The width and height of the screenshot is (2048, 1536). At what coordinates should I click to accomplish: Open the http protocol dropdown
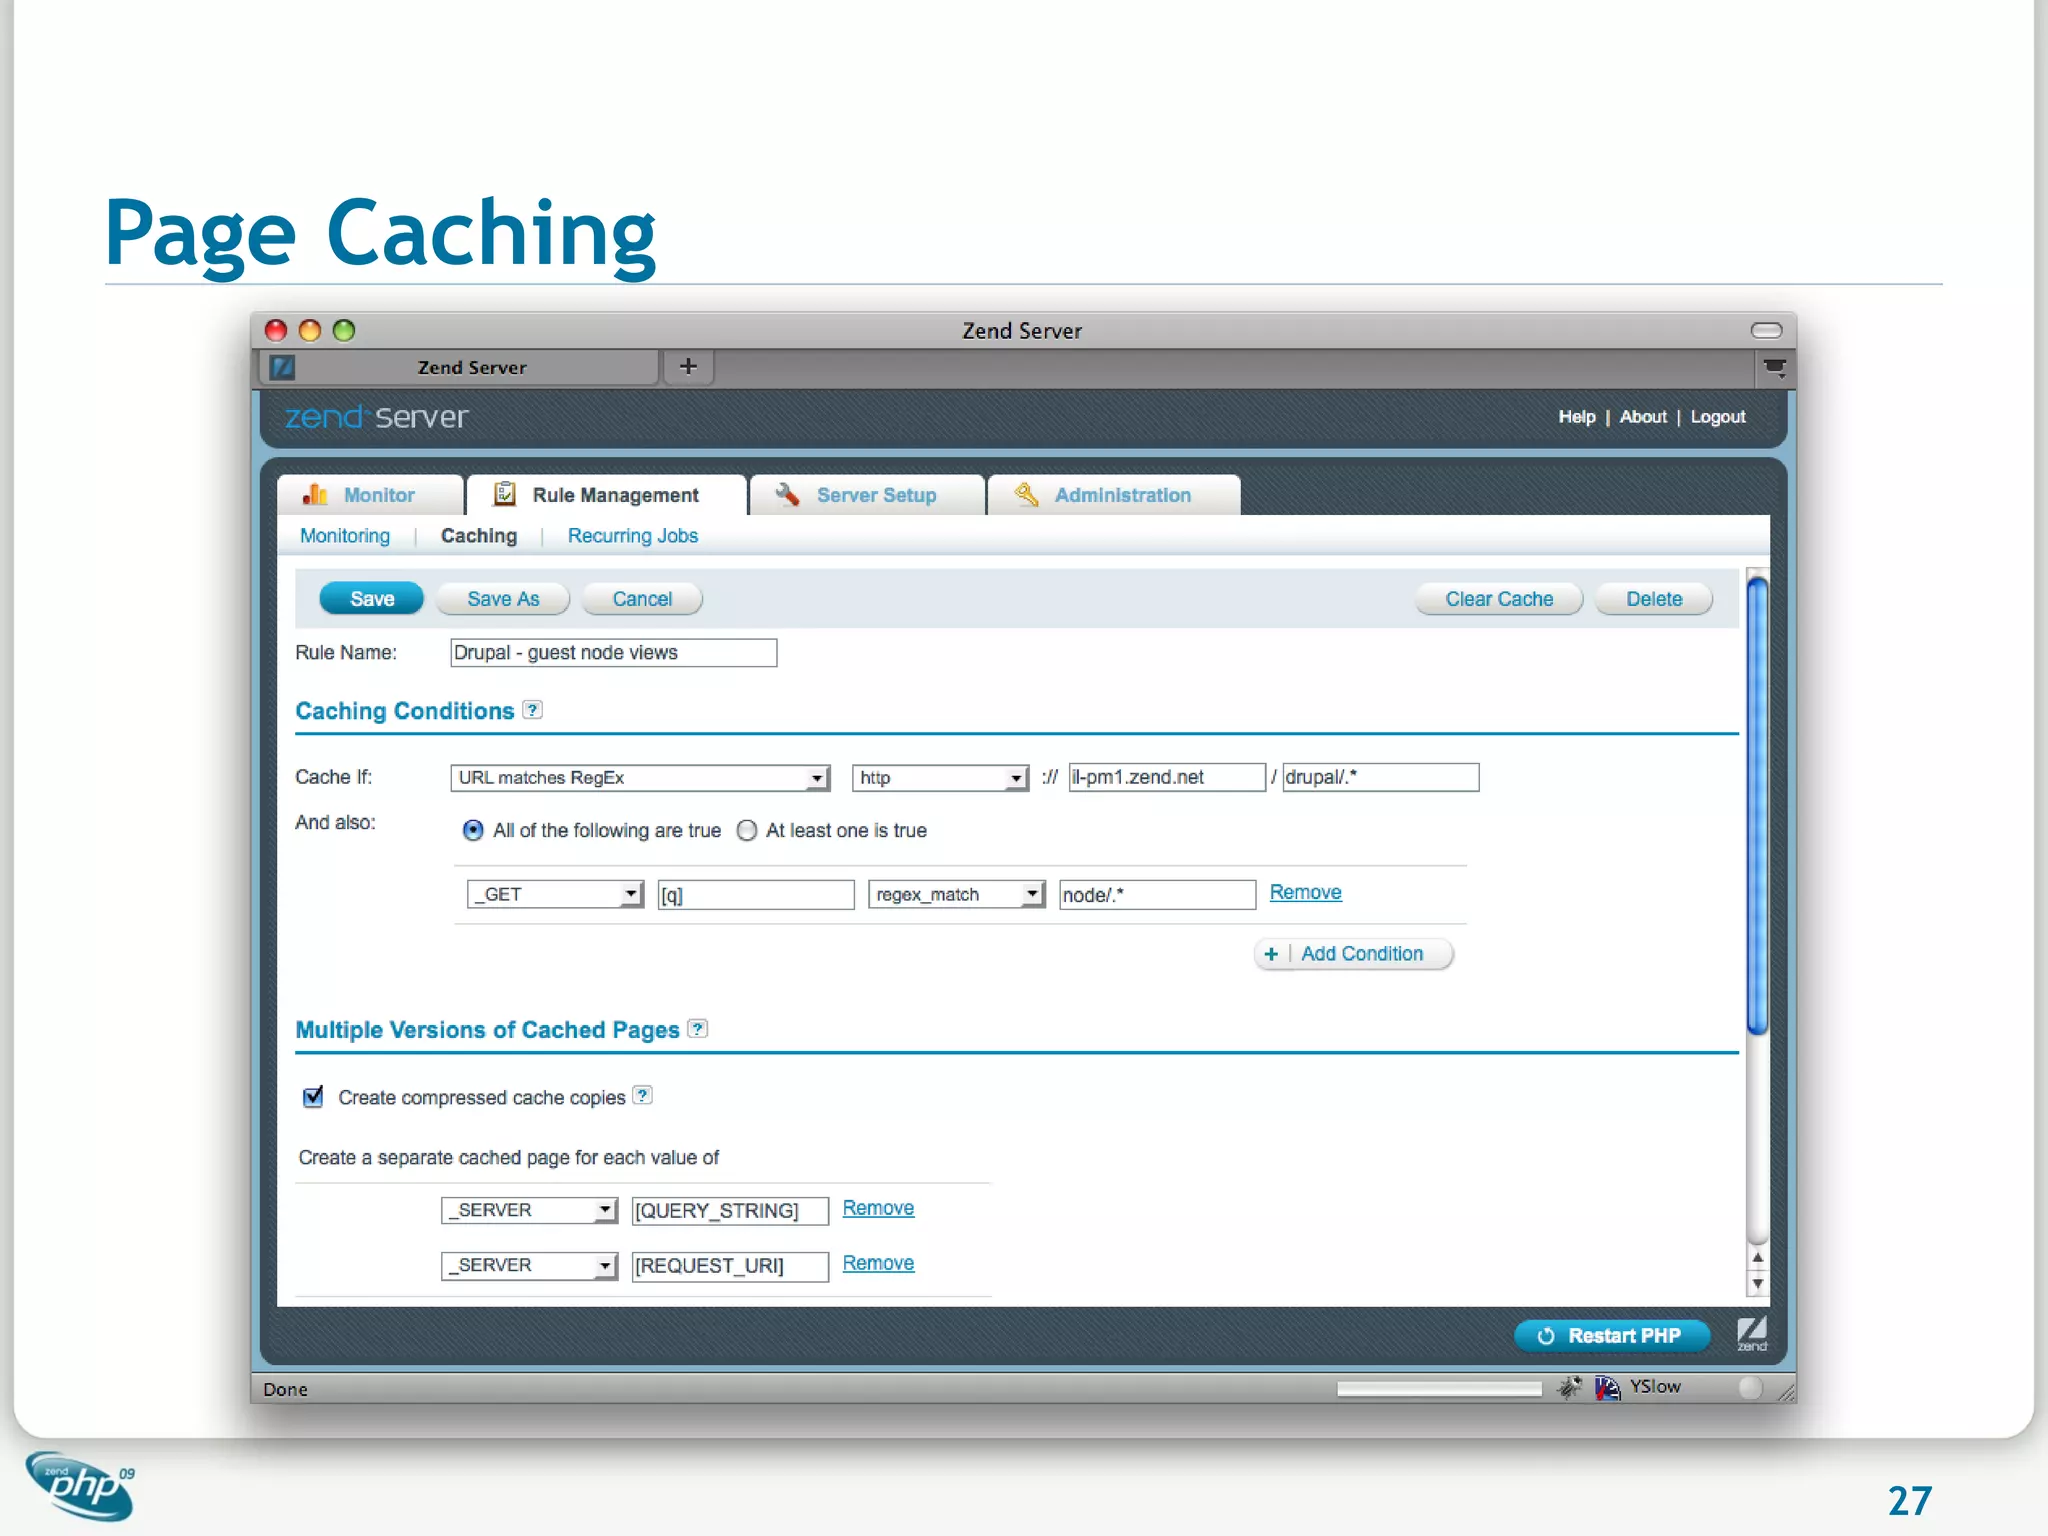click(x=940, y=778)
